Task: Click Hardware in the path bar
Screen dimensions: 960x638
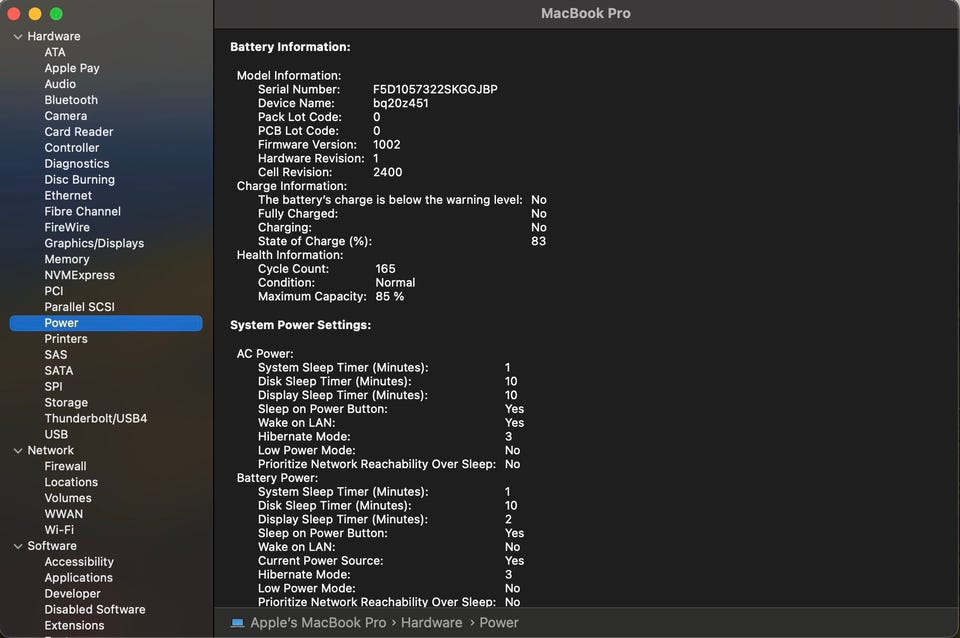Action: pyautogui.click(x=432, y=622)
